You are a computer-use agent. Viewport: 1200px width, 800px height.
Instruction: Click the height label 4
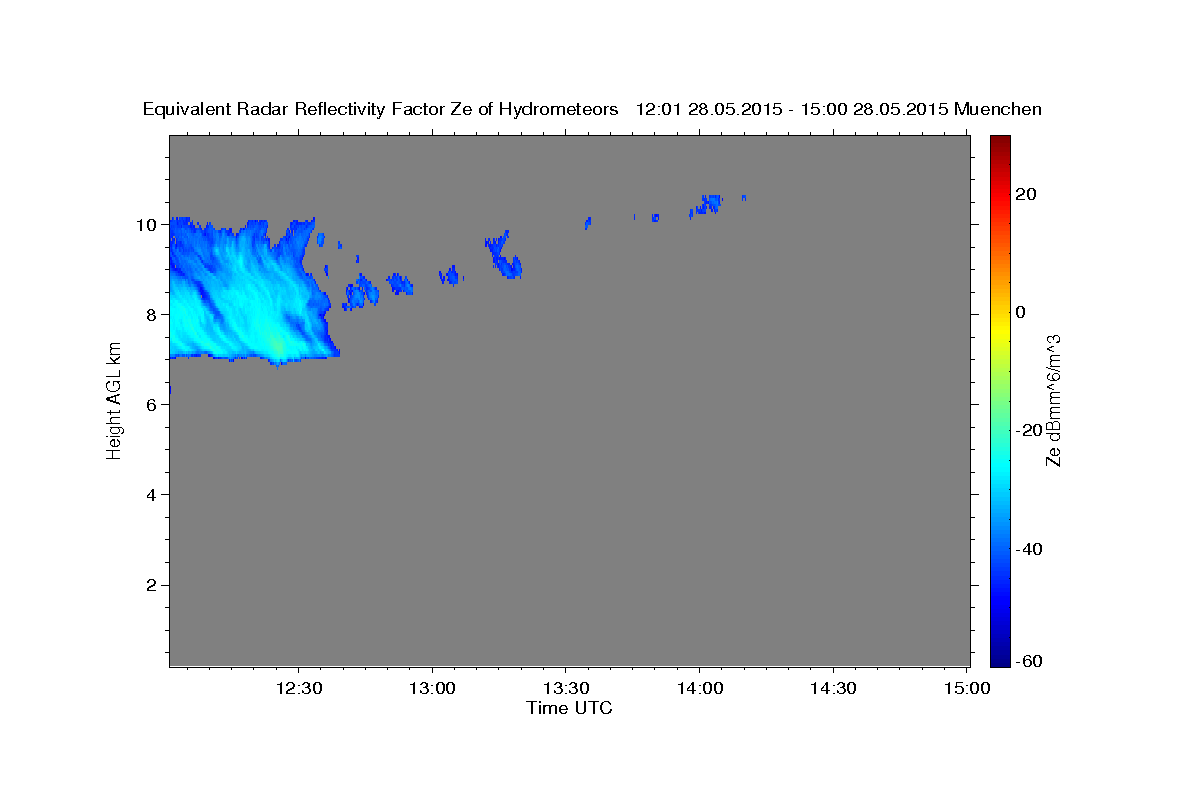tap(152, 495)
